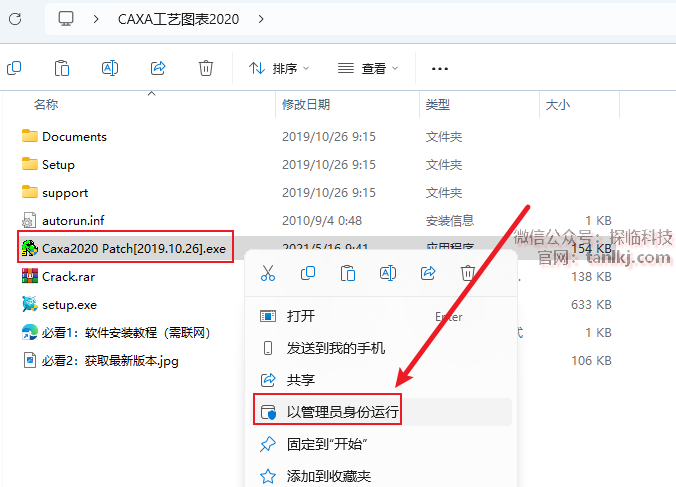Viewport: 676px width, 487px height.
Task: Click the This PC monitor icon
Action: pos(66,19)
